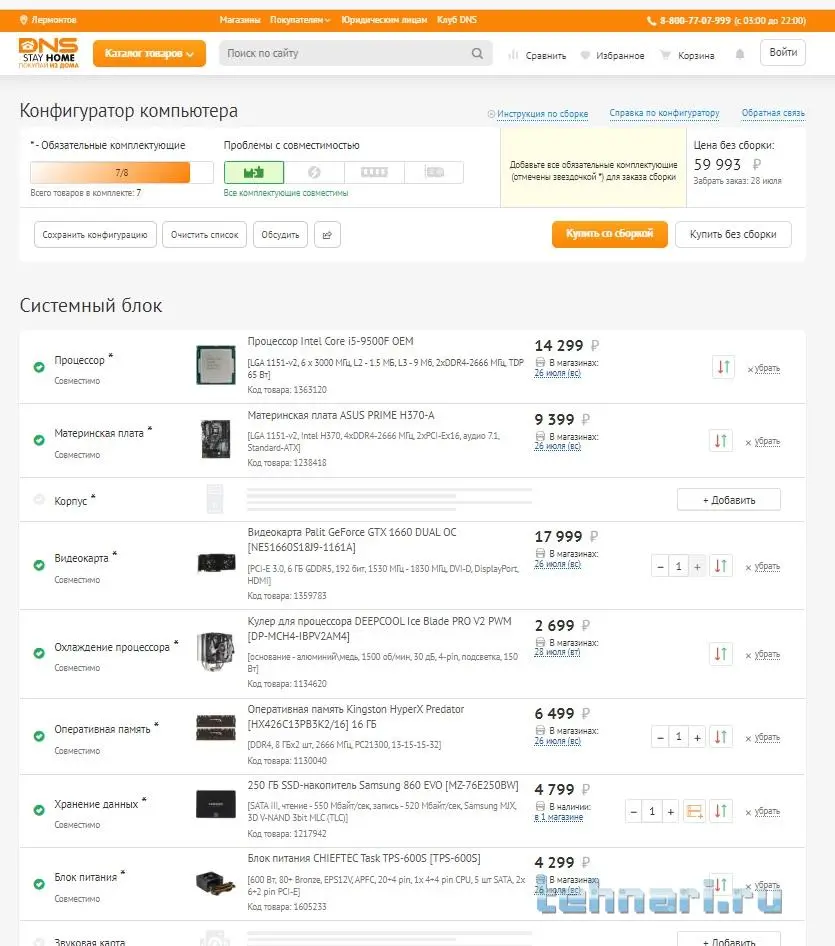This screenshot has width=835, height=946.
Task: Select the power compatibility icon tab
Action: (x=314, y=173)
